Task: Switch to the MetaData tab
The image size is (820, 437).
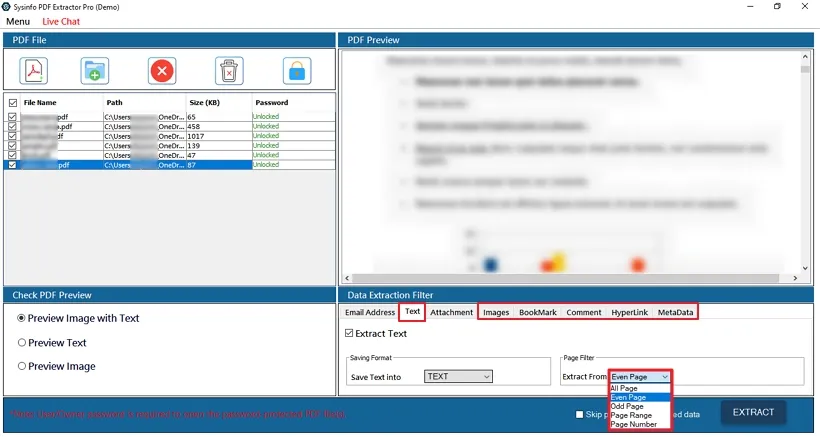Action: [675, 312]
